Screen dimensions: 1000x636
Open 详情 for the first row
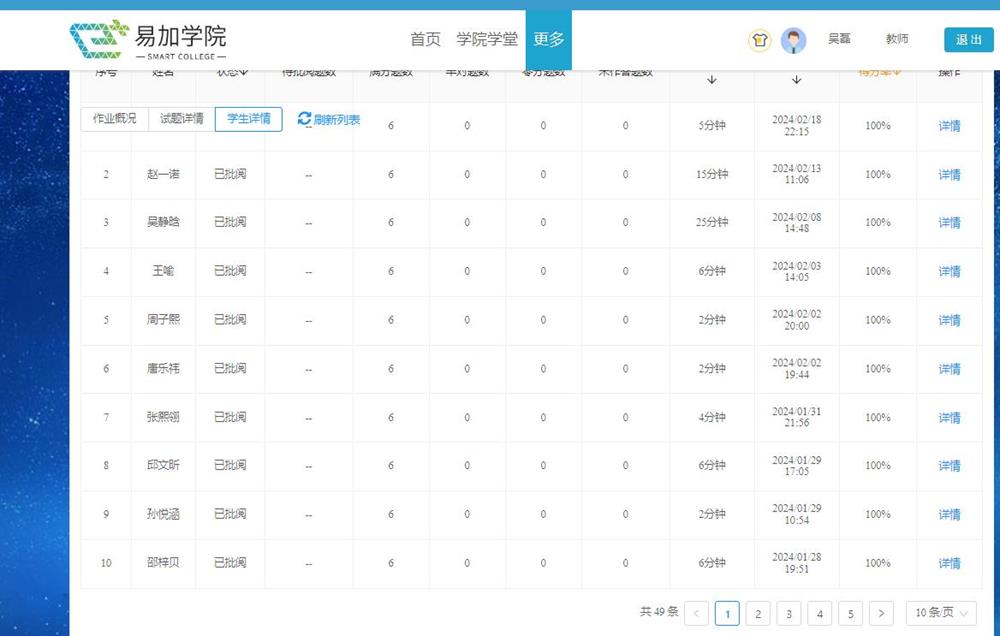(x=949, y=126)
